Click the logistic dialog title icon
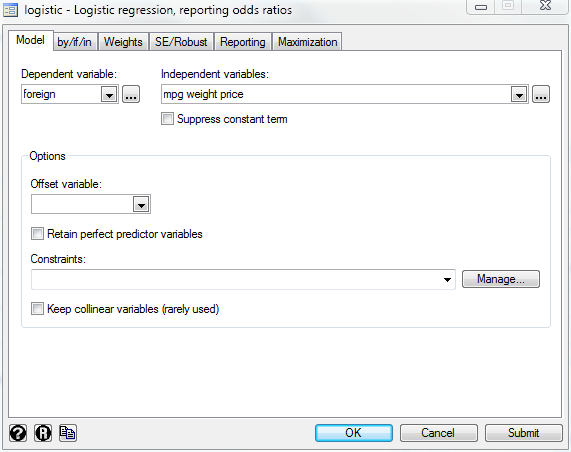 click(x=11, y=10)
